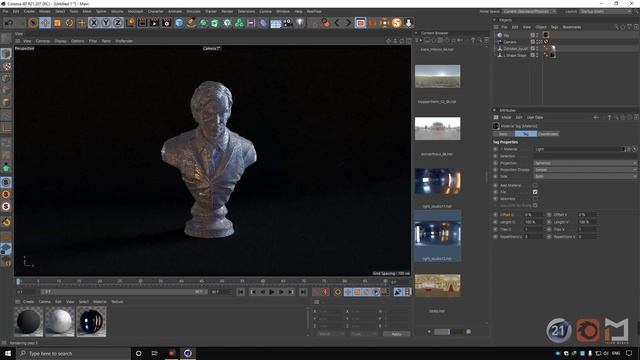Image resolution: width=640 pixels, height=360 pixels.
Task: Enable the Add Material checkbox
Action: [535, 185]
